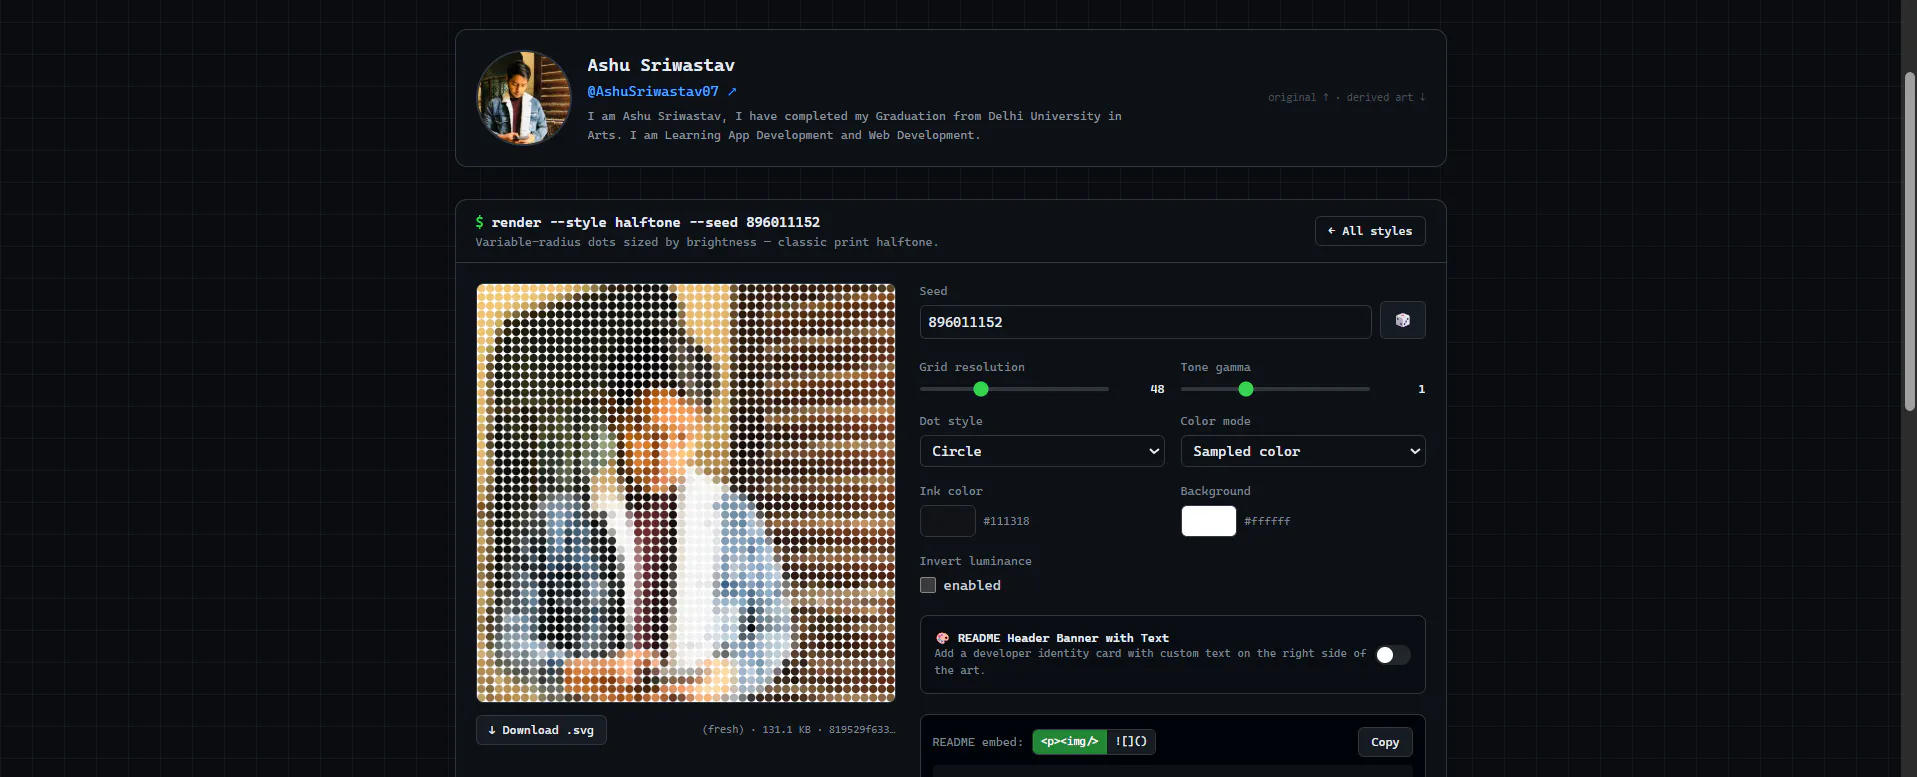Edit the Seed input field
This screenshot has width=1917, height=777.
[1145, 322]
